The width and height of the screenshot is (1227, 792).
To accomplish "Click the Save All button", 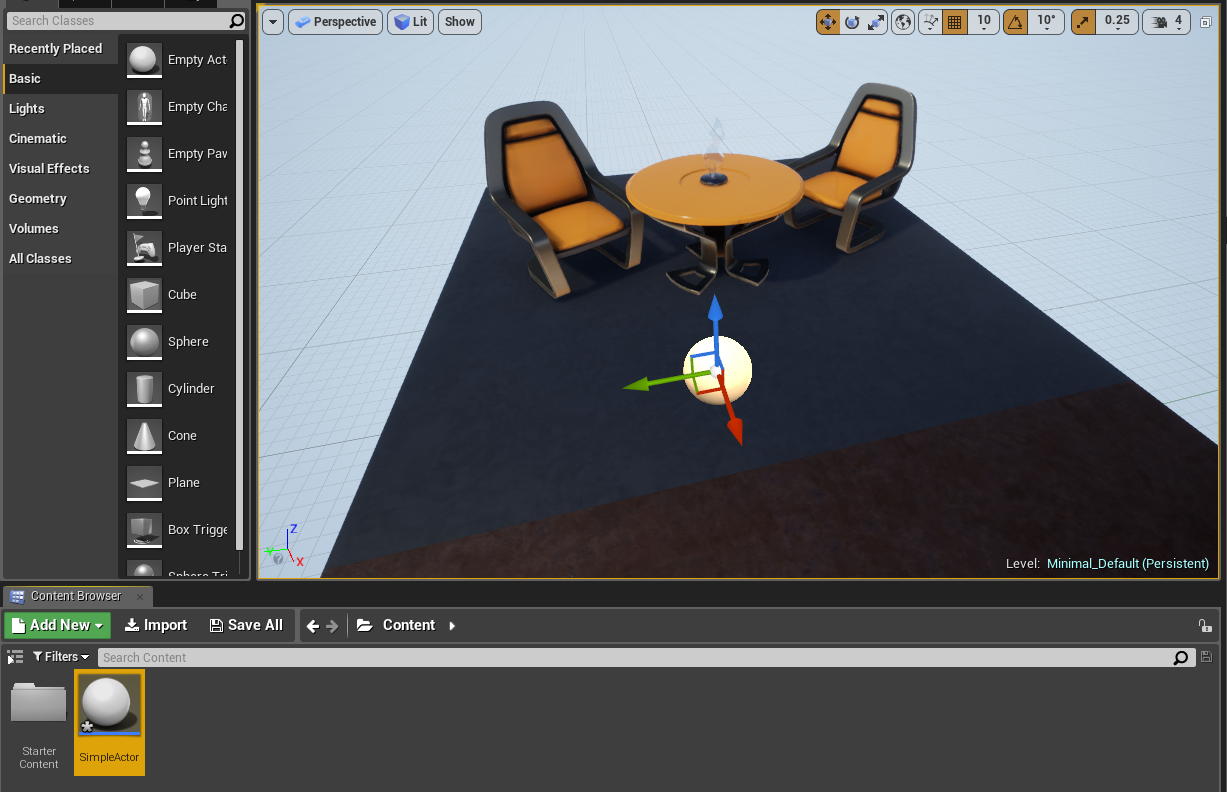I will 246,625.
